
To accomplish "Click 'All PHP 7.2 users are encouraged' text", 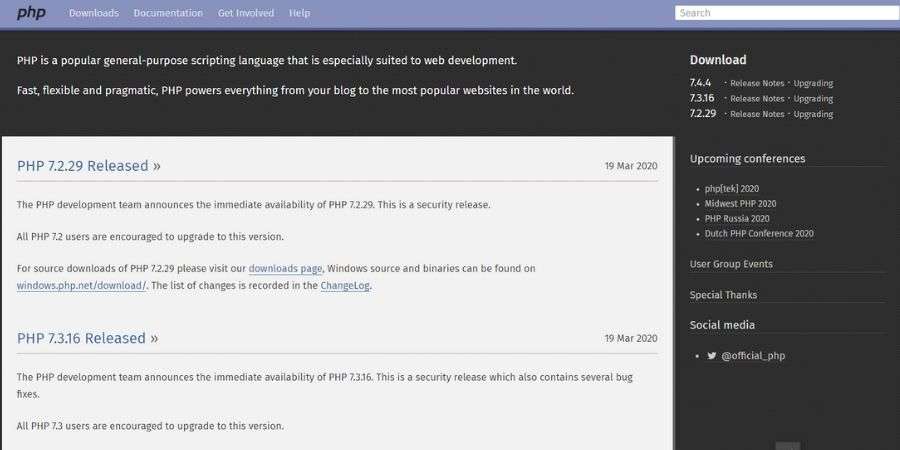I will coord(150,236).
